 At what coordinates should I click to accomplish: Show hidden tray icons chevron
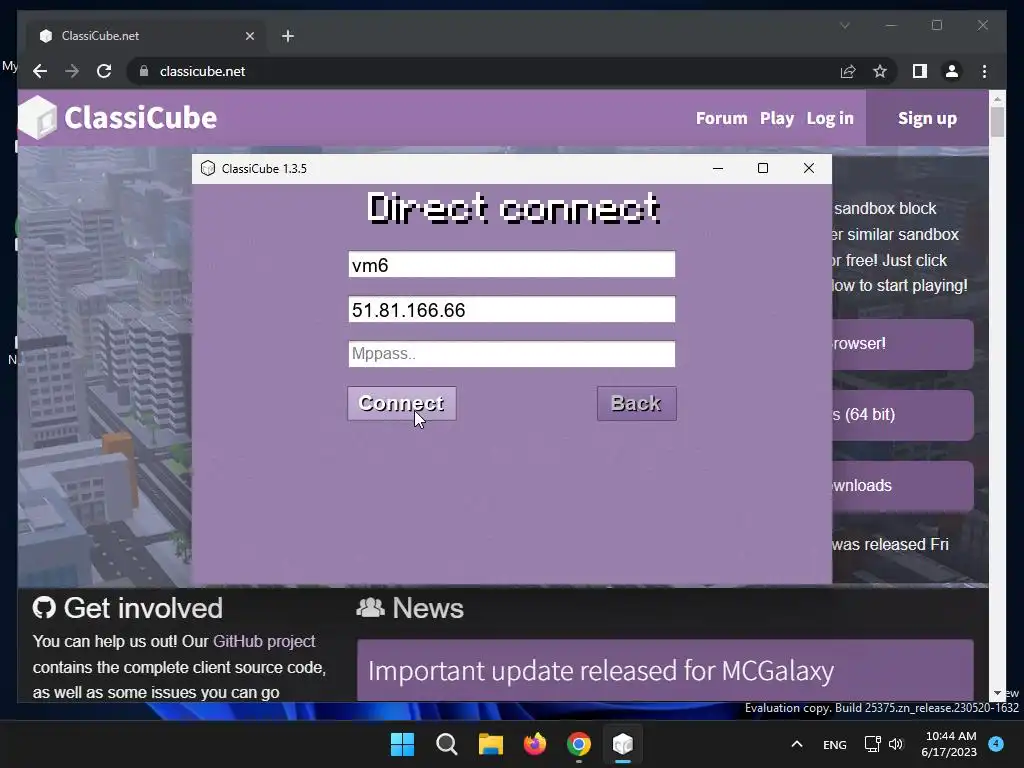(797, 744)
